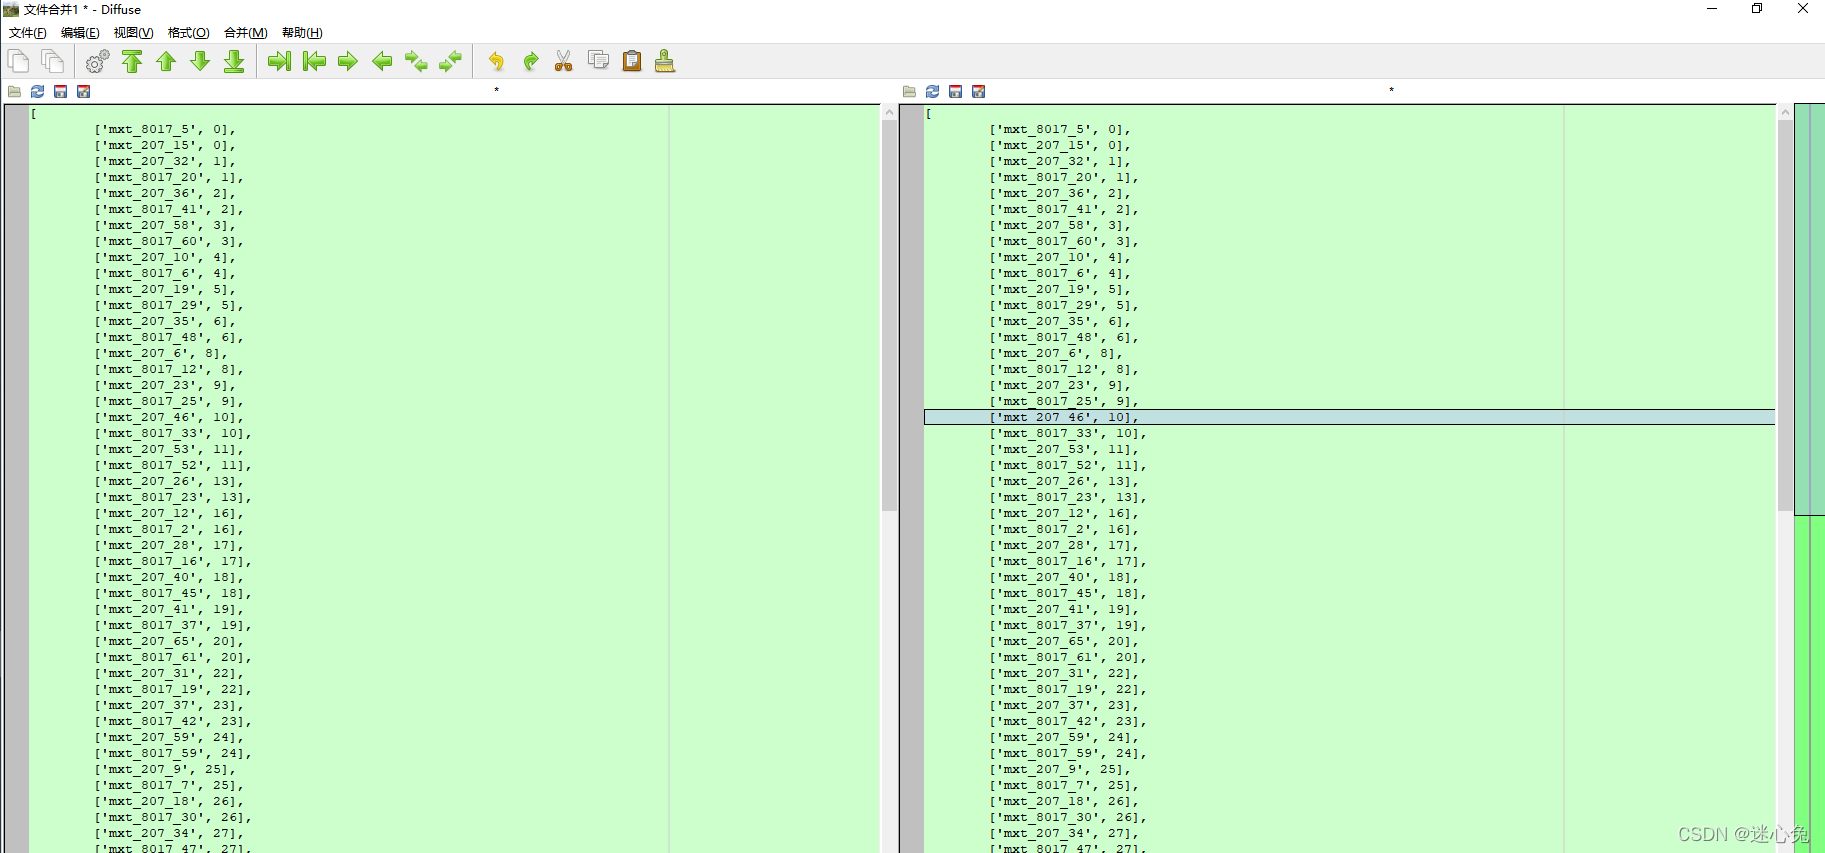This screenshot has width=1825, height=853.
Task: Open the 帮助(H) menu
Action: (302, 33)
